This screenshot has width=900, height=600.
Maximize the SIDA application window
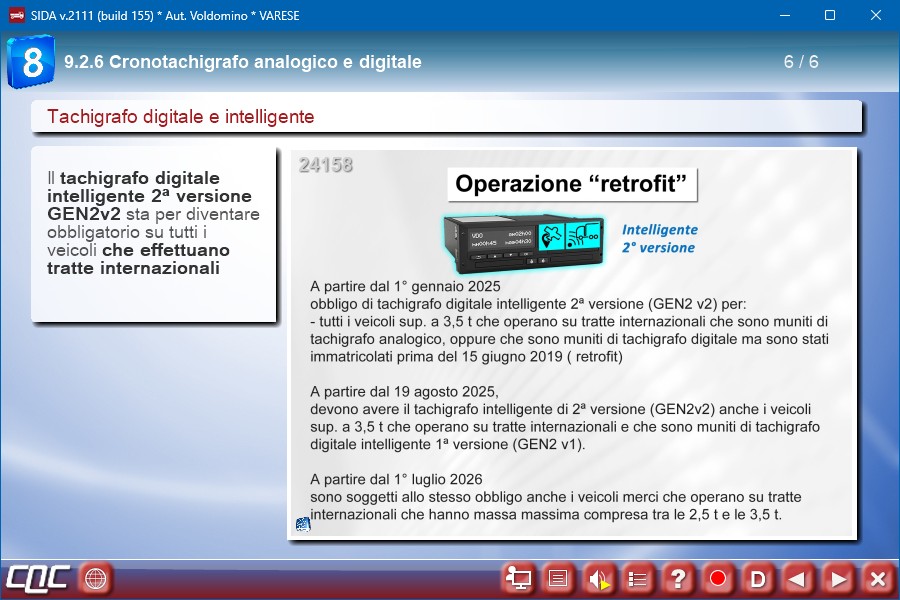pyautogui.click(x=829, y=15)
